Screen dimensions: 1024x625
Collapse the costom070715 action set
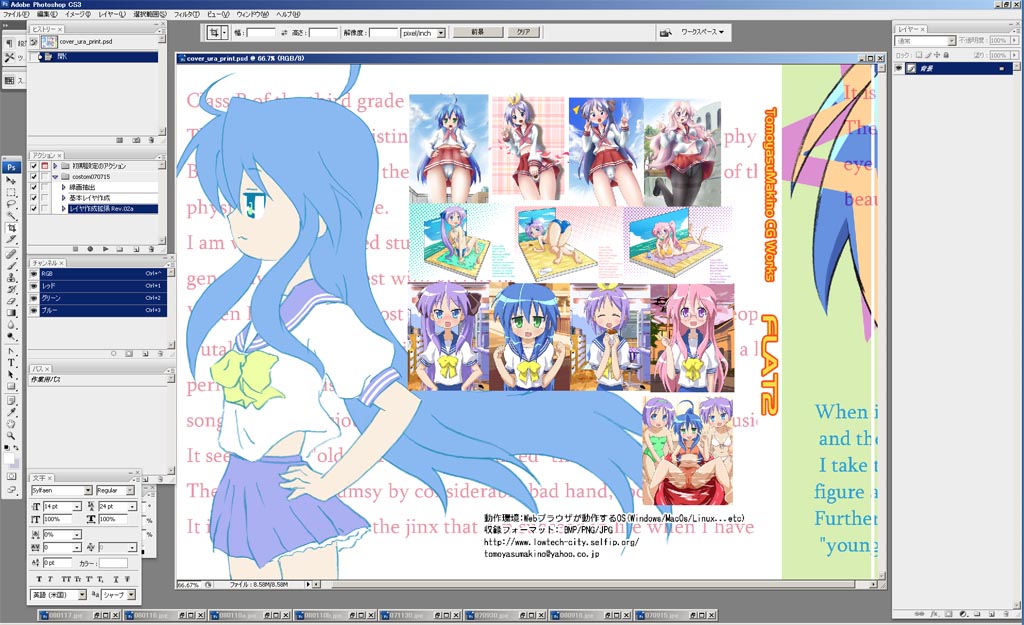click(x=56, y=176)
